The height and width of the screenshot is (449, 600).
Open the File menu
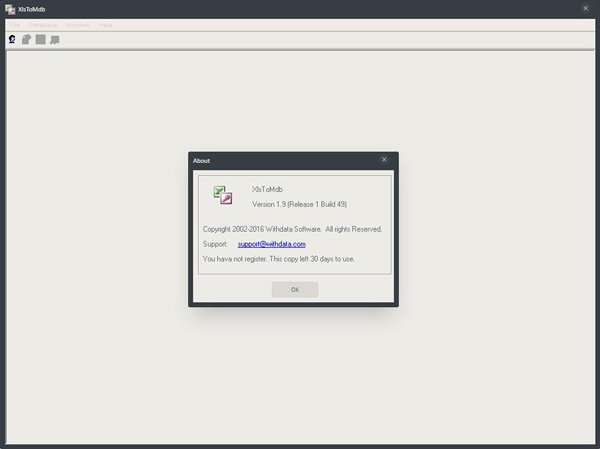[15, 25]
